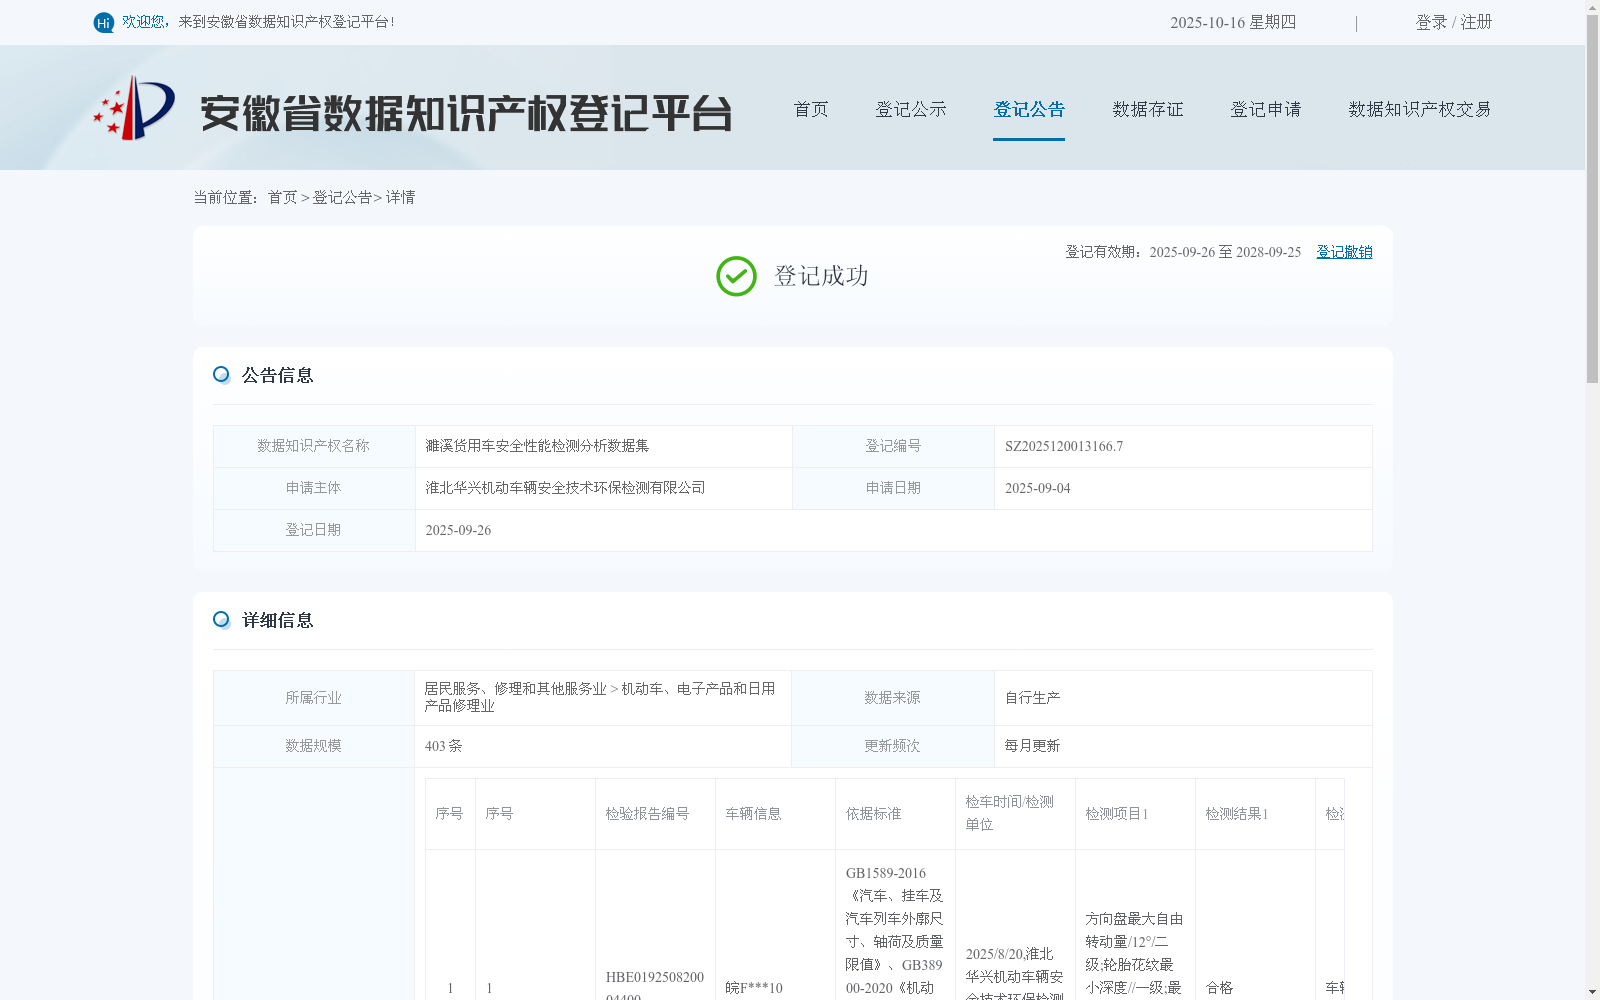Open the 首页 navigation tab

[x=811, y=109]
